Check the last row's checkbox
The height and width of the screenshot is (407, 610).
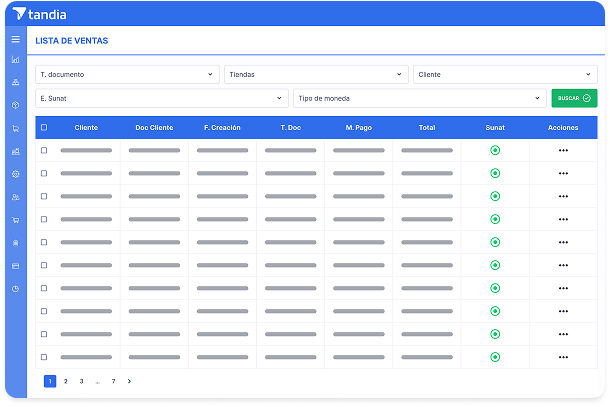point(43,357)
